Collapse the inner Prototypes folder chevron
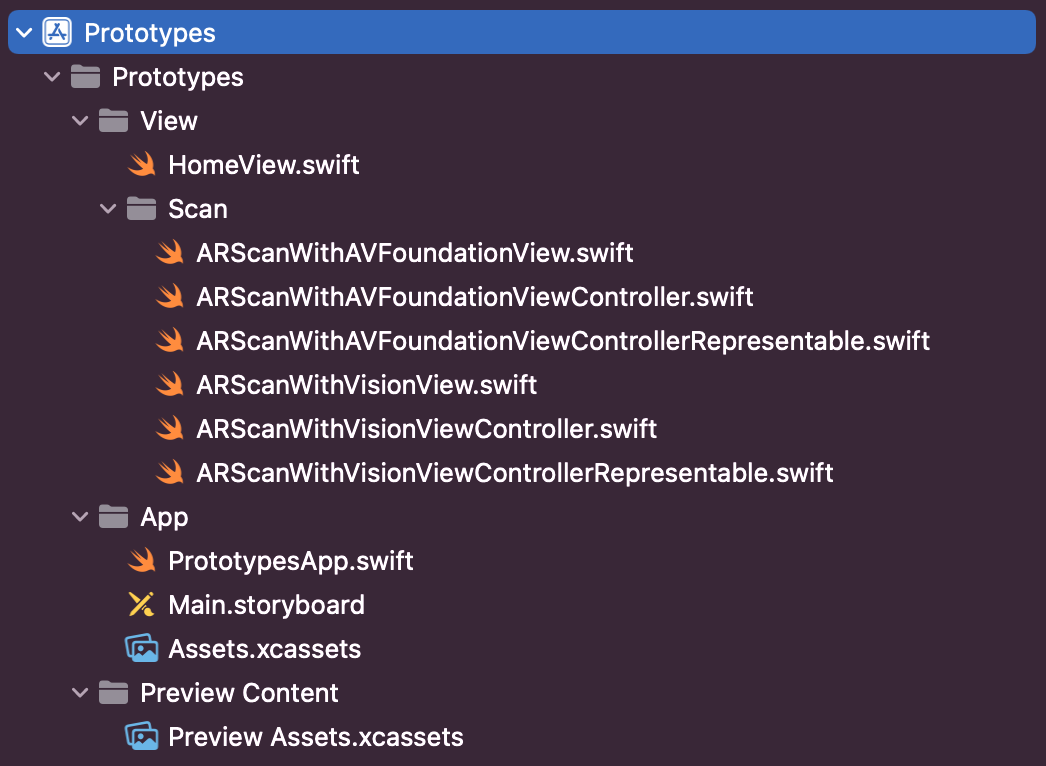Screen dimensions: 1046x766 pyautogui.click(x=52, y=77)
